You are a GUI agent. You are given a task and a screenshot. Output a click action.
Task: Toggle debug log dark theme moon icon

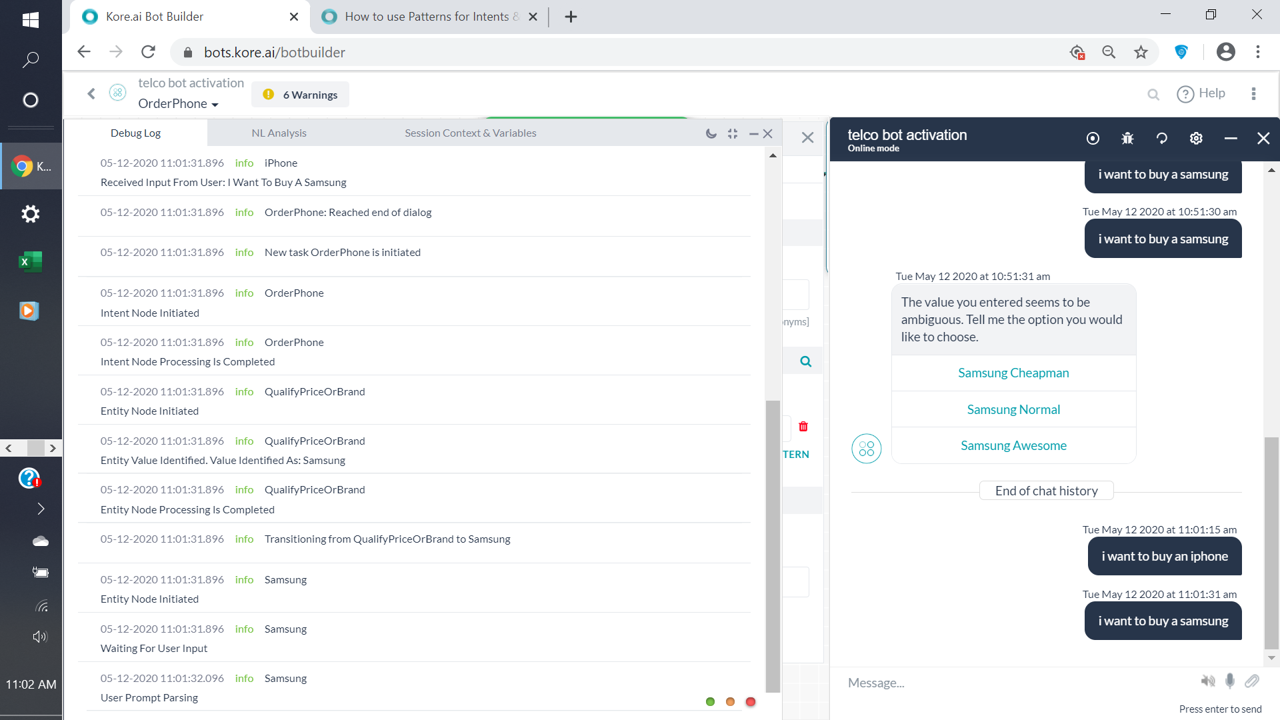pyautogui.click(x=711, y=133)
